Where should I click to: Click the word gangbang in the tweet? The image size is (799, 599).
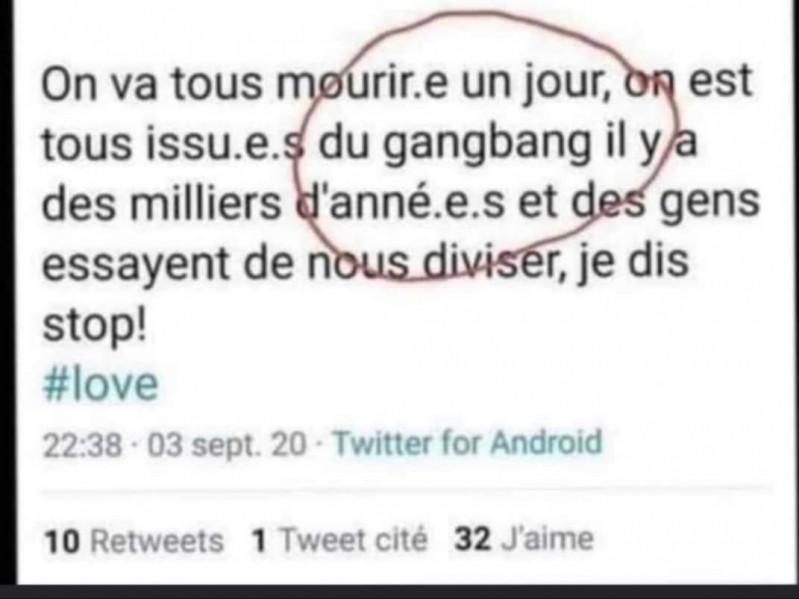point(485,144)
